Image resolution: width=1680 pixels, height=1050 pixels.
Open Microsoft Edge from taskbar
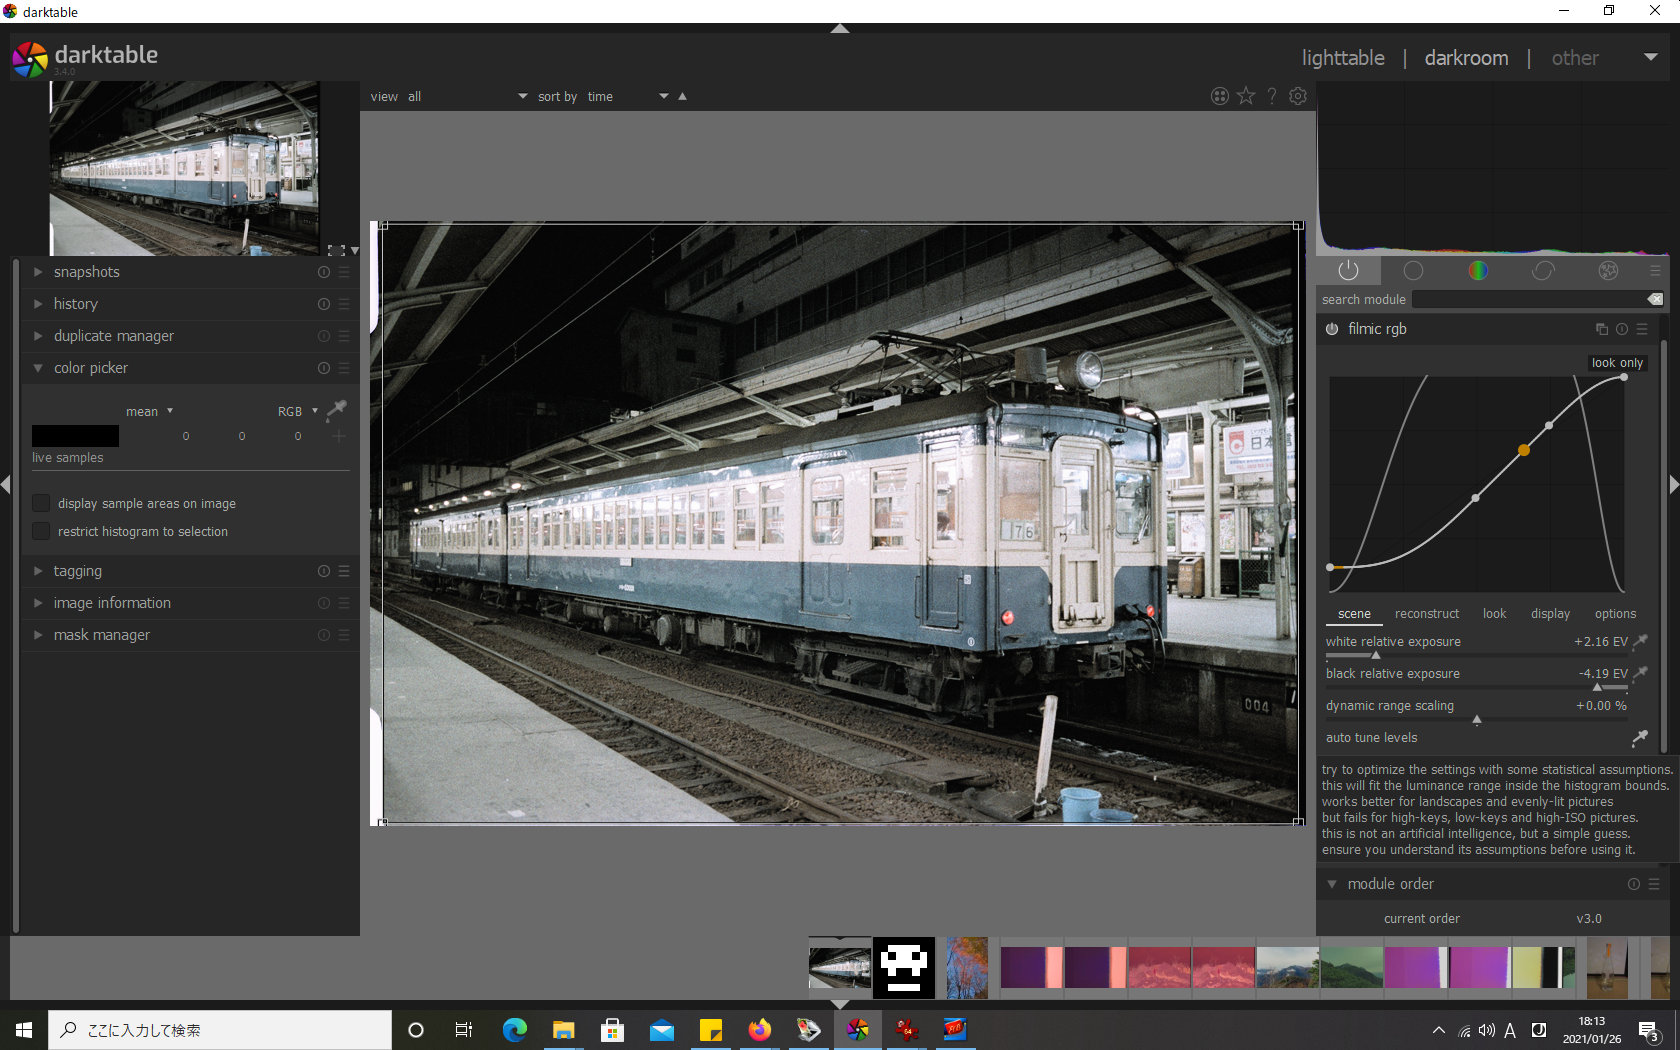(515, 1030)
